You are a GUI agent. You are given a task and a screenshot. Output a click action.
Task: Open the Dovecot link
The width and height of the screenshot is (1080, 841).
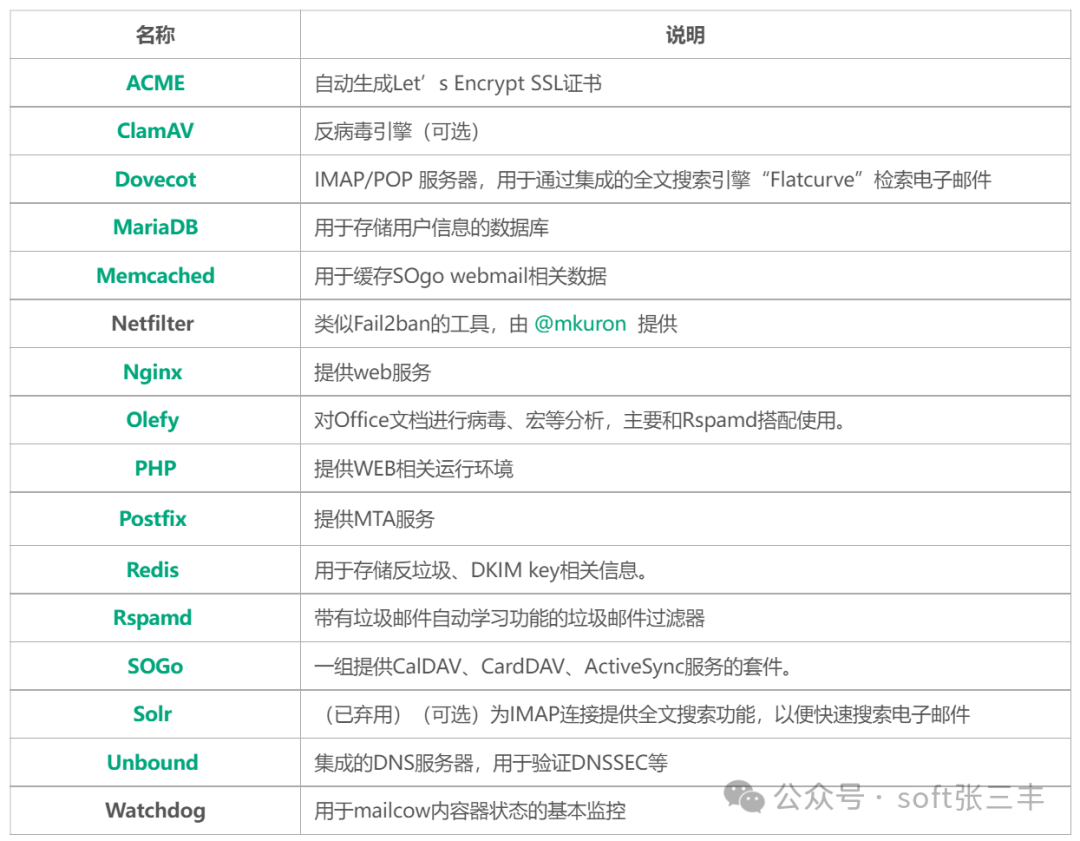(155, 179)
